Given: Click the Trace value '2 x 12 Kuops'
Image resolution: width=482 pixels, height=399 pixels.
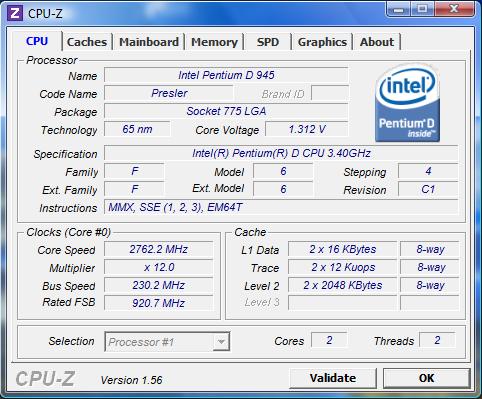Looking at the screenshot, I should click(342, 267).
